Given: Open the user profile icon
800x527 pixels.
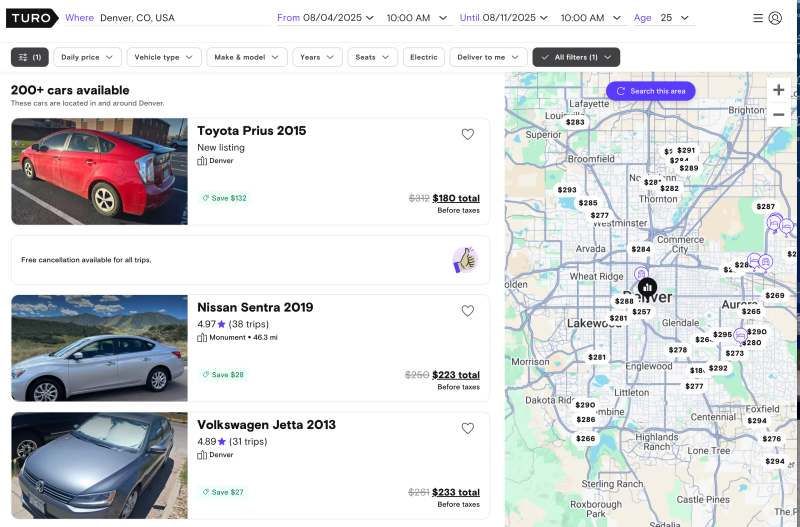Looking at the screenshot, I should (x=775, y=18).
